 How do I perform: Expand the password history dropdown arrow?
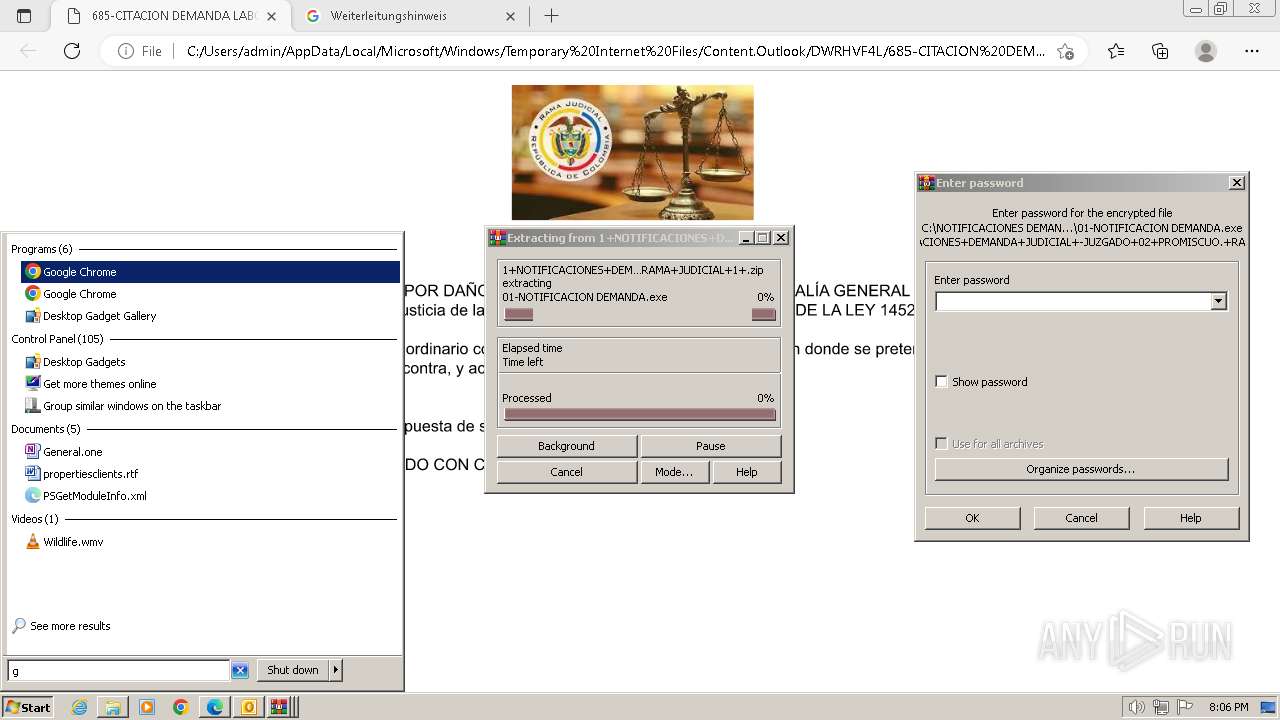tap(1218, 301)
